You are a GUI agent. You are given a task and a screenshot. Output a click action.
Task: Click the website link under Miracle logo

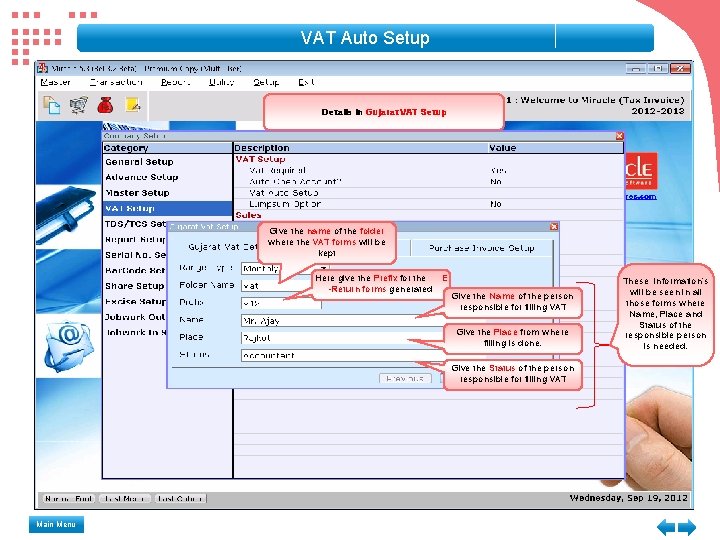(641, 197)
